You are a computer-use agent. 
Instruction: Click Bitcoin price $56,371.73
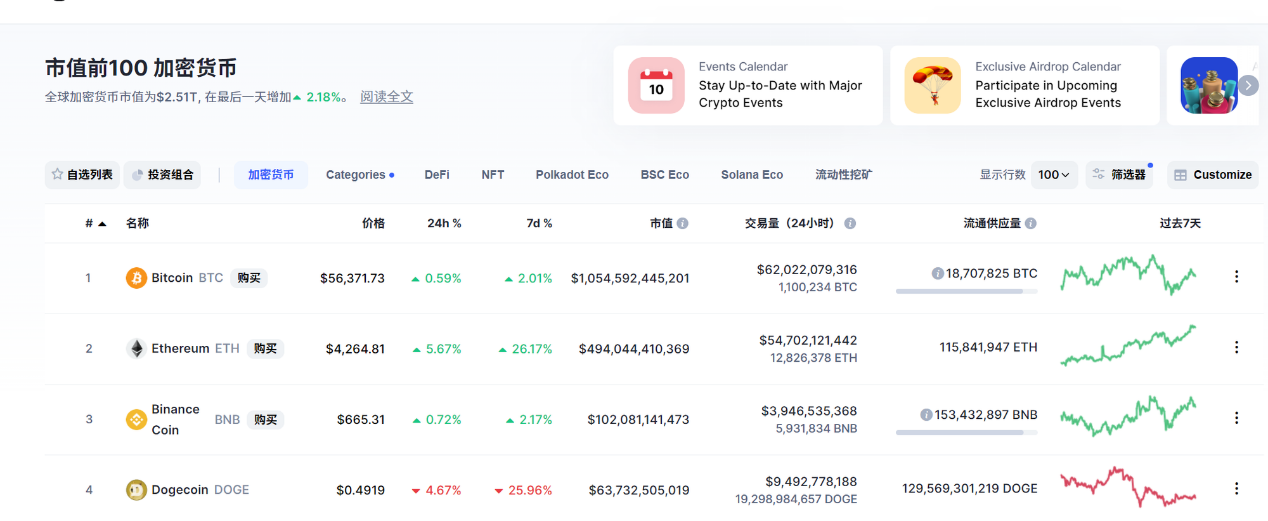click(352, 278)
